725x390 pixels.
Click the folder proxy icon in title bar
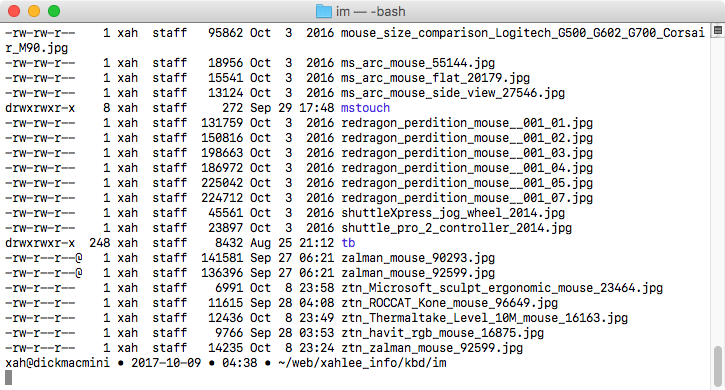[324, 11]
